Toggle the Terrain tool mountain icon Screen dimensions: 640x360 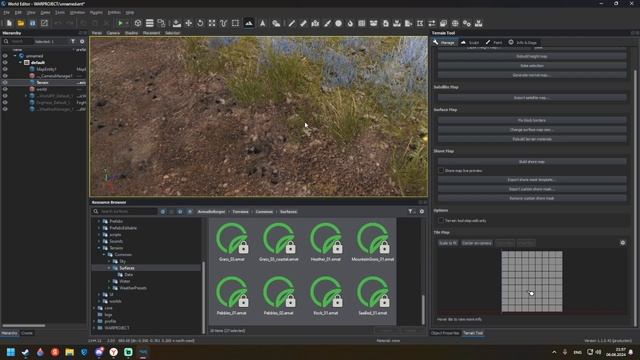point(249,23)
